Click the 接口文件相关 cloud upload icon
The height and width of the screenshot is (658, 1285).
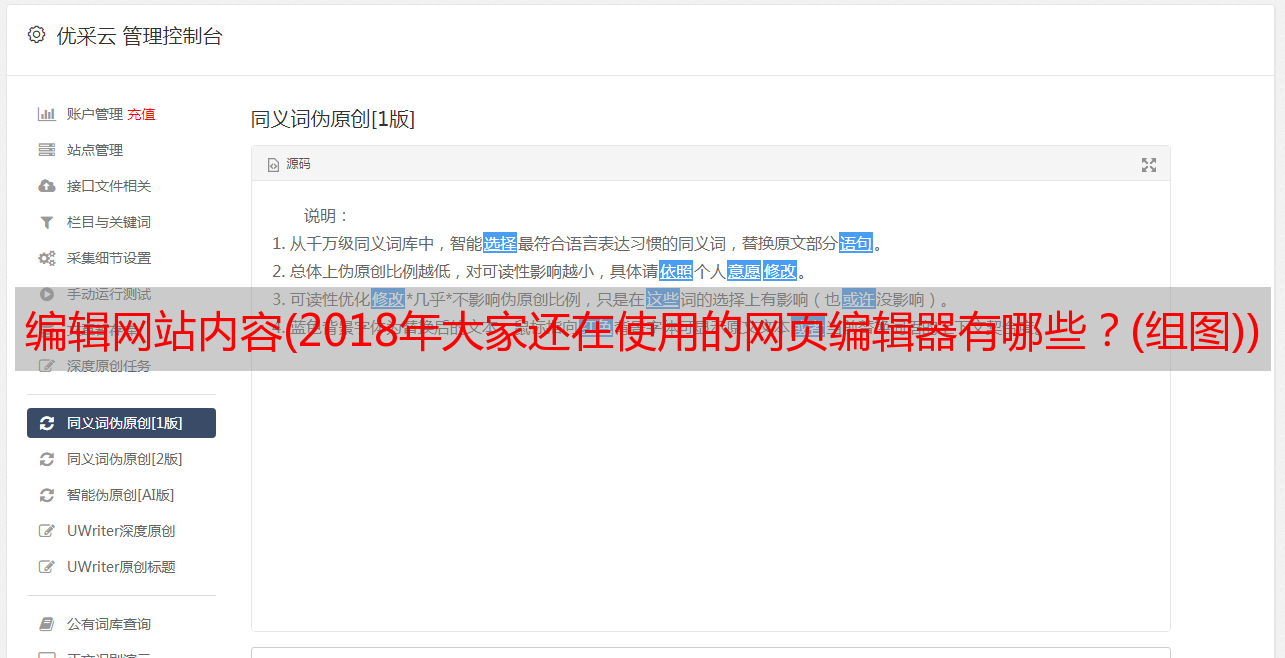tap(46, 186)
